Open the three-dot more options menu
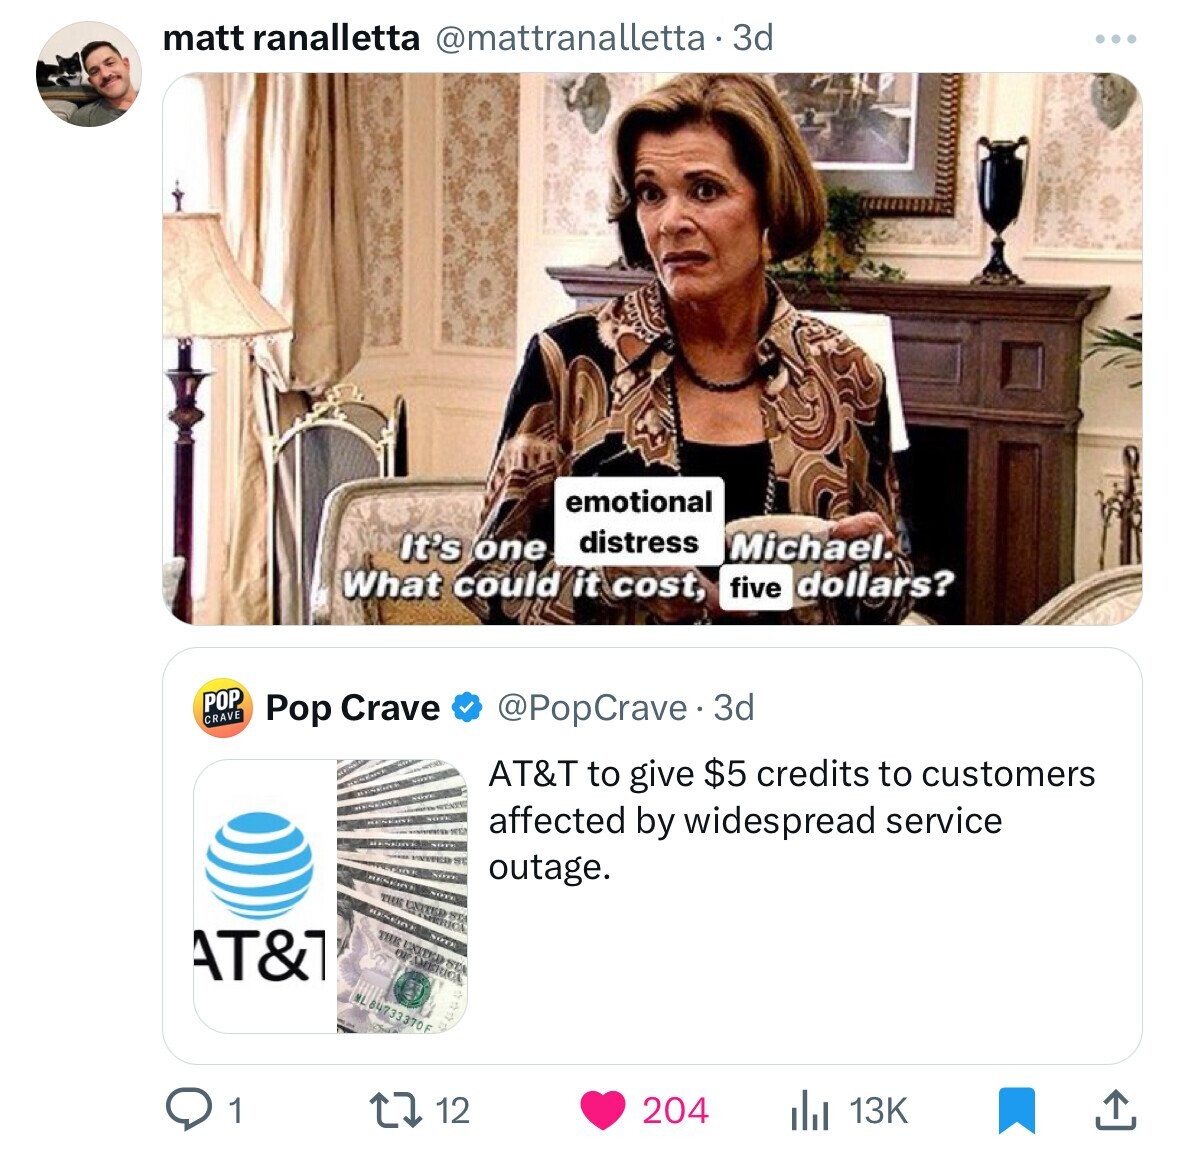 [1116, 38]
